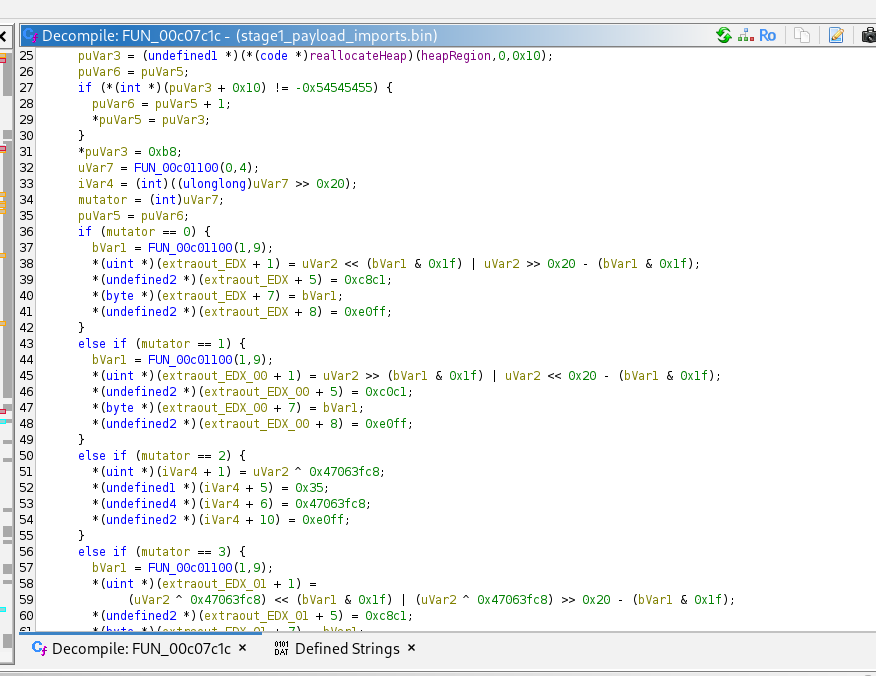Screen dimensions: 876x676
Task: Click the Cf icon on the Decompile tab
Action: (40, 648)
